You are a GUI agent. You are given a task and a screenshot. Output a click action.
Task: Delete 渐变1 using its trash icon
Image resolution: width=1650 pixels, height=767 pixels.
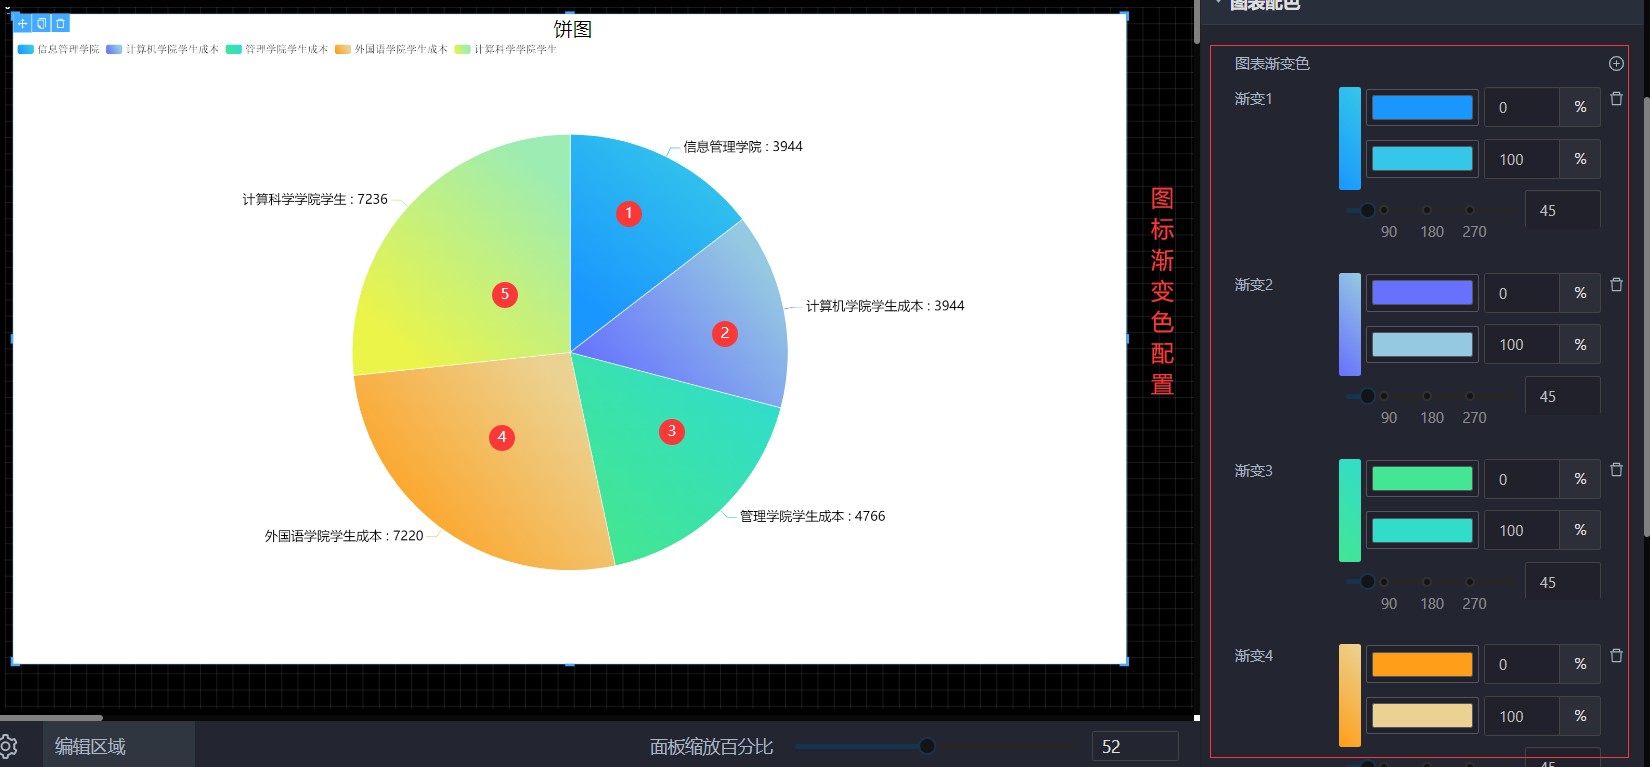tap(1616, 99)
